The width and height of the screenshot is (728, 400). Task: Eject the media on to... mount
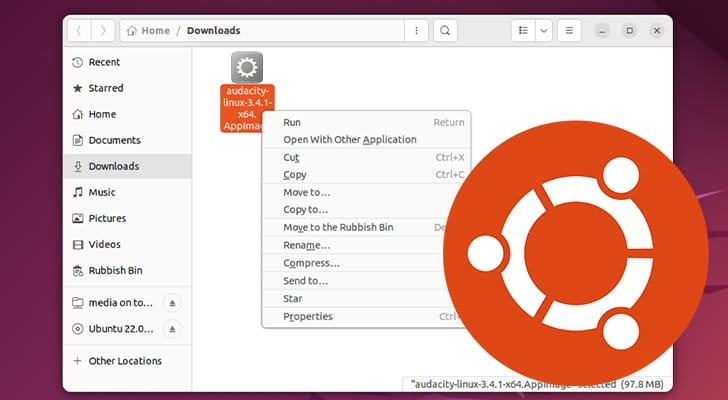click(172, 303)
